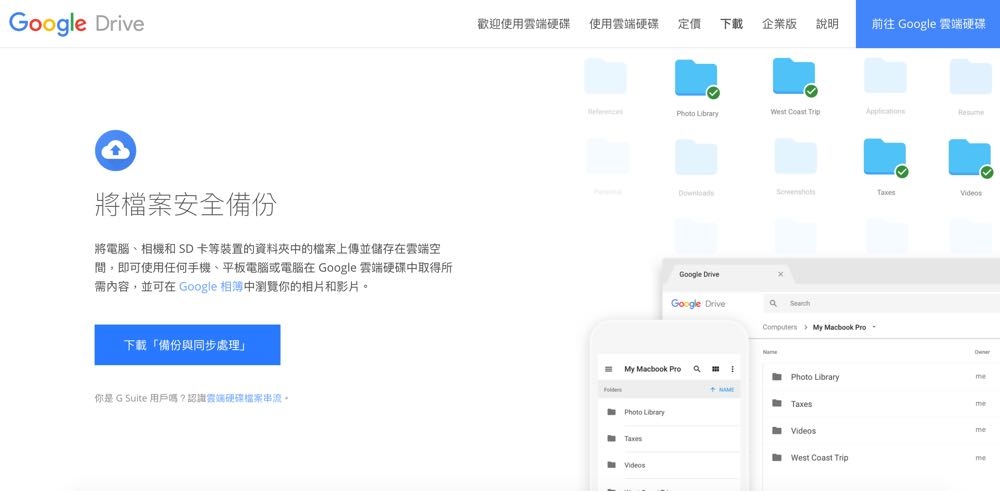This screenshot has width=1000, height=491.
Task: Click the Videos folder icon in grid
Action: click(970, 159)
